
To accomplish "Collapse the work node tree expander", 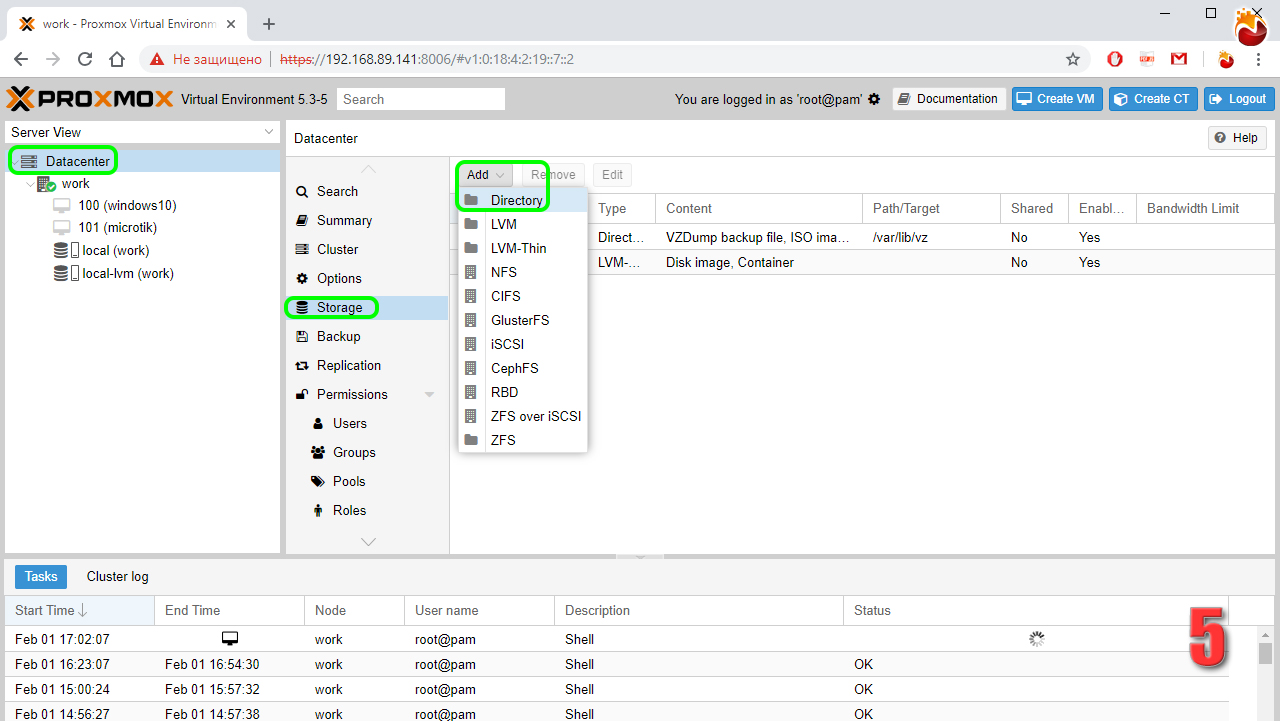I will point(29,184).
